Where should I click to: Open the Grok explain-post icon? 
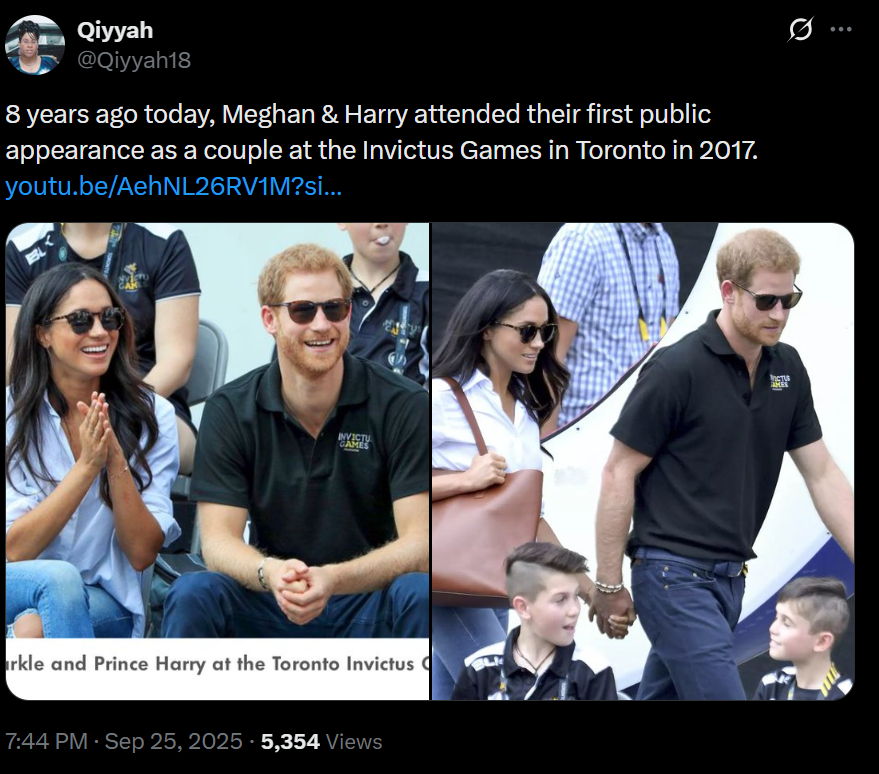click(800, 29)
